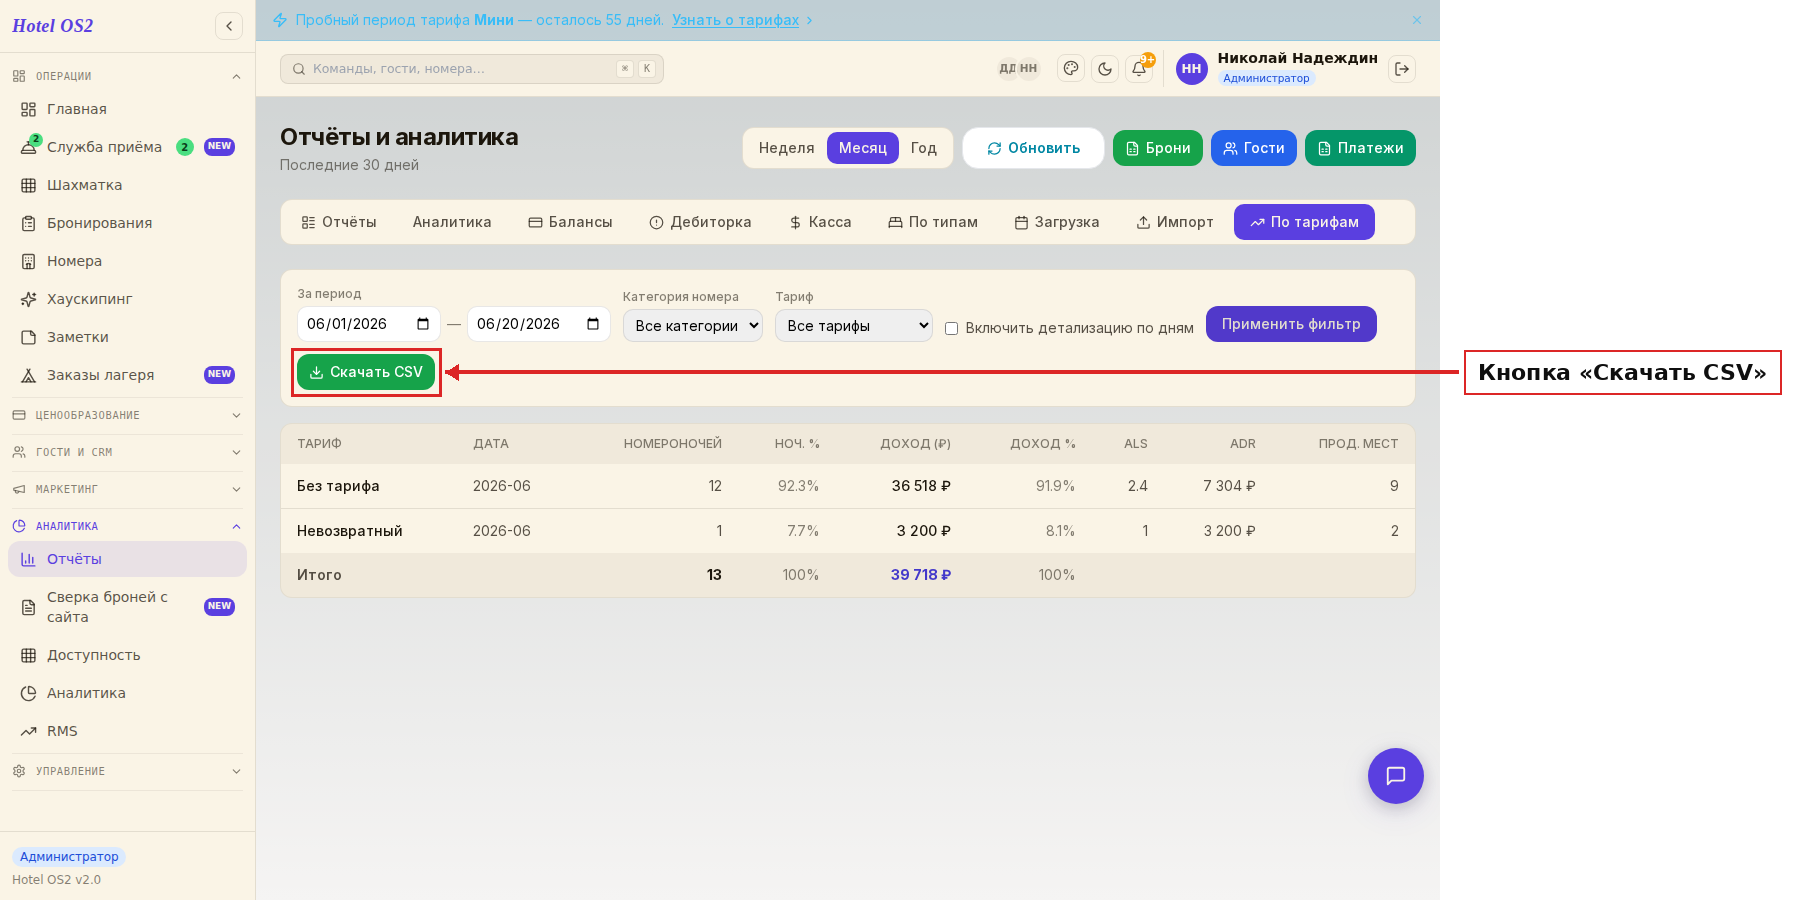This screenshot has height=900, width=1805.
Task: Open the Категория номера dropdown
Action: pyautogui.click(x=693, y=326)
